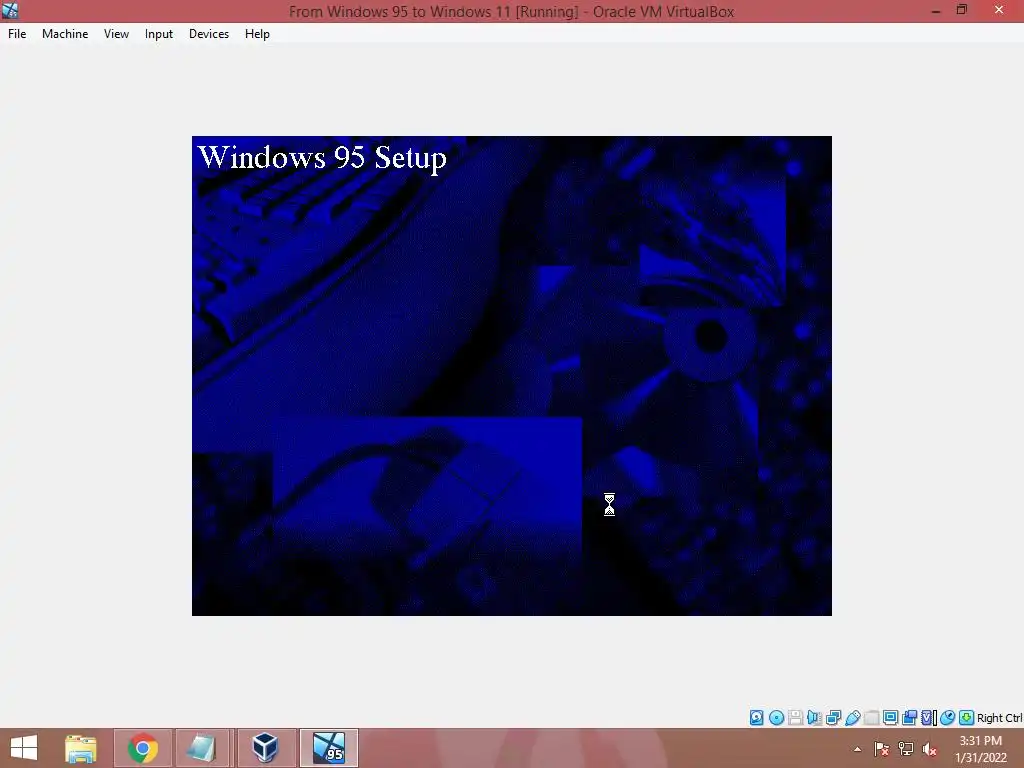Click the CPU virtualization status icon
Viewport: 1024px width, 768px height.
click(928, 718)
